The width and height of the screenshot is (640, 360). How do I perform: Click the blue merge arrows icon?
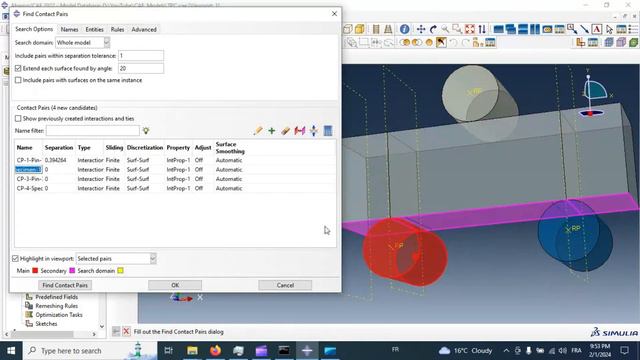[313, 131]
